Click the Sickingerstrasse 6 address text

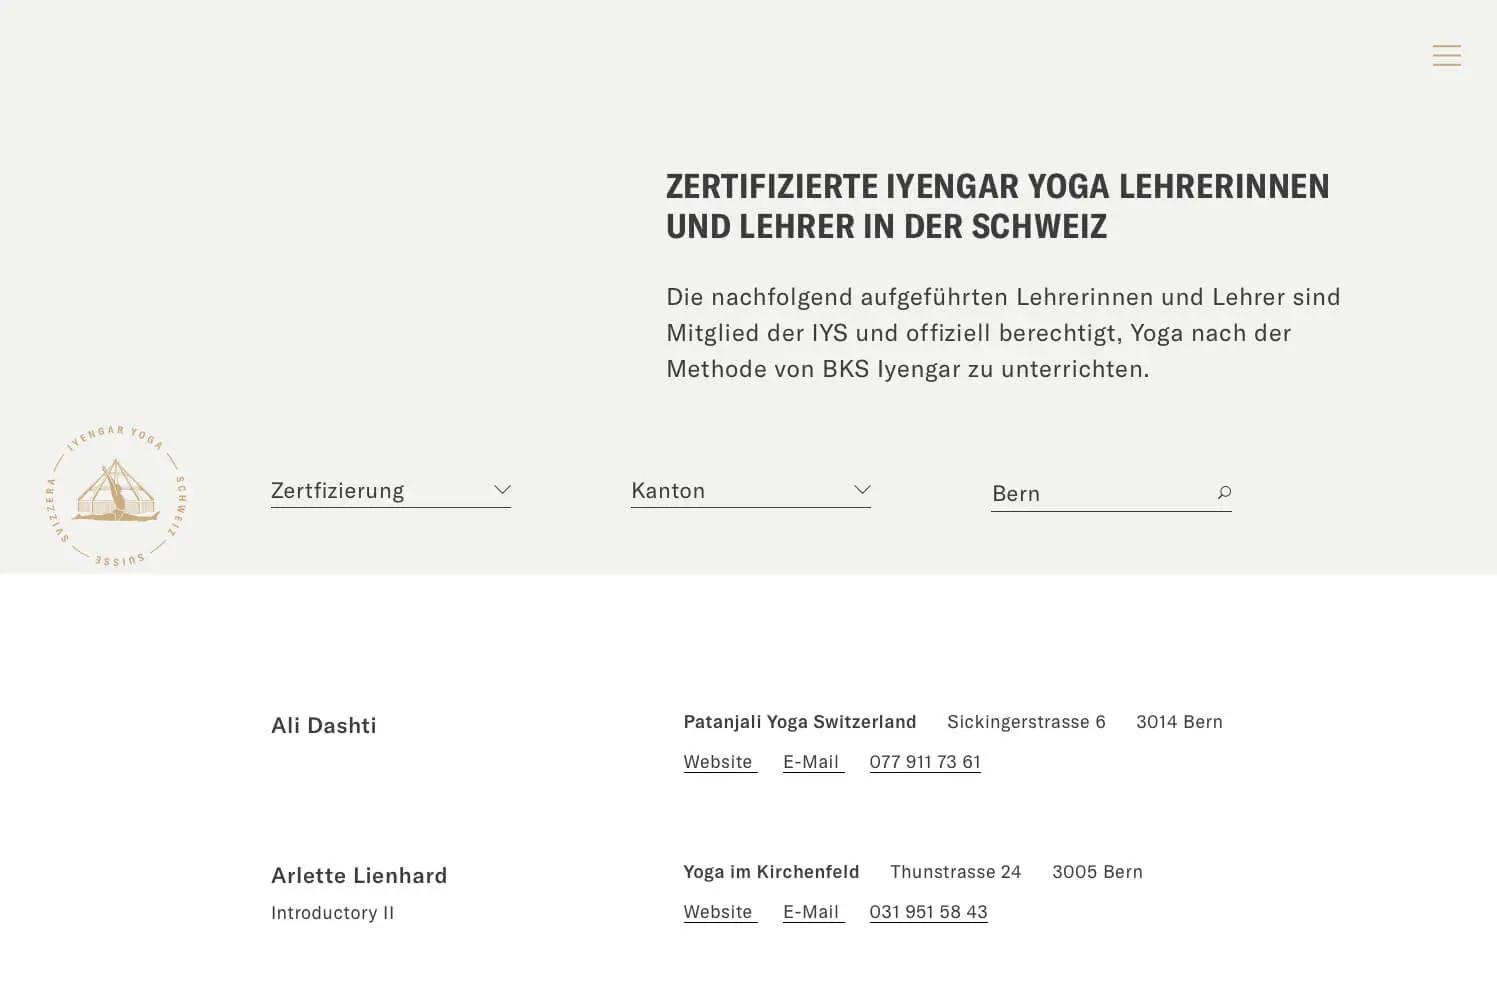(1026, 722)
